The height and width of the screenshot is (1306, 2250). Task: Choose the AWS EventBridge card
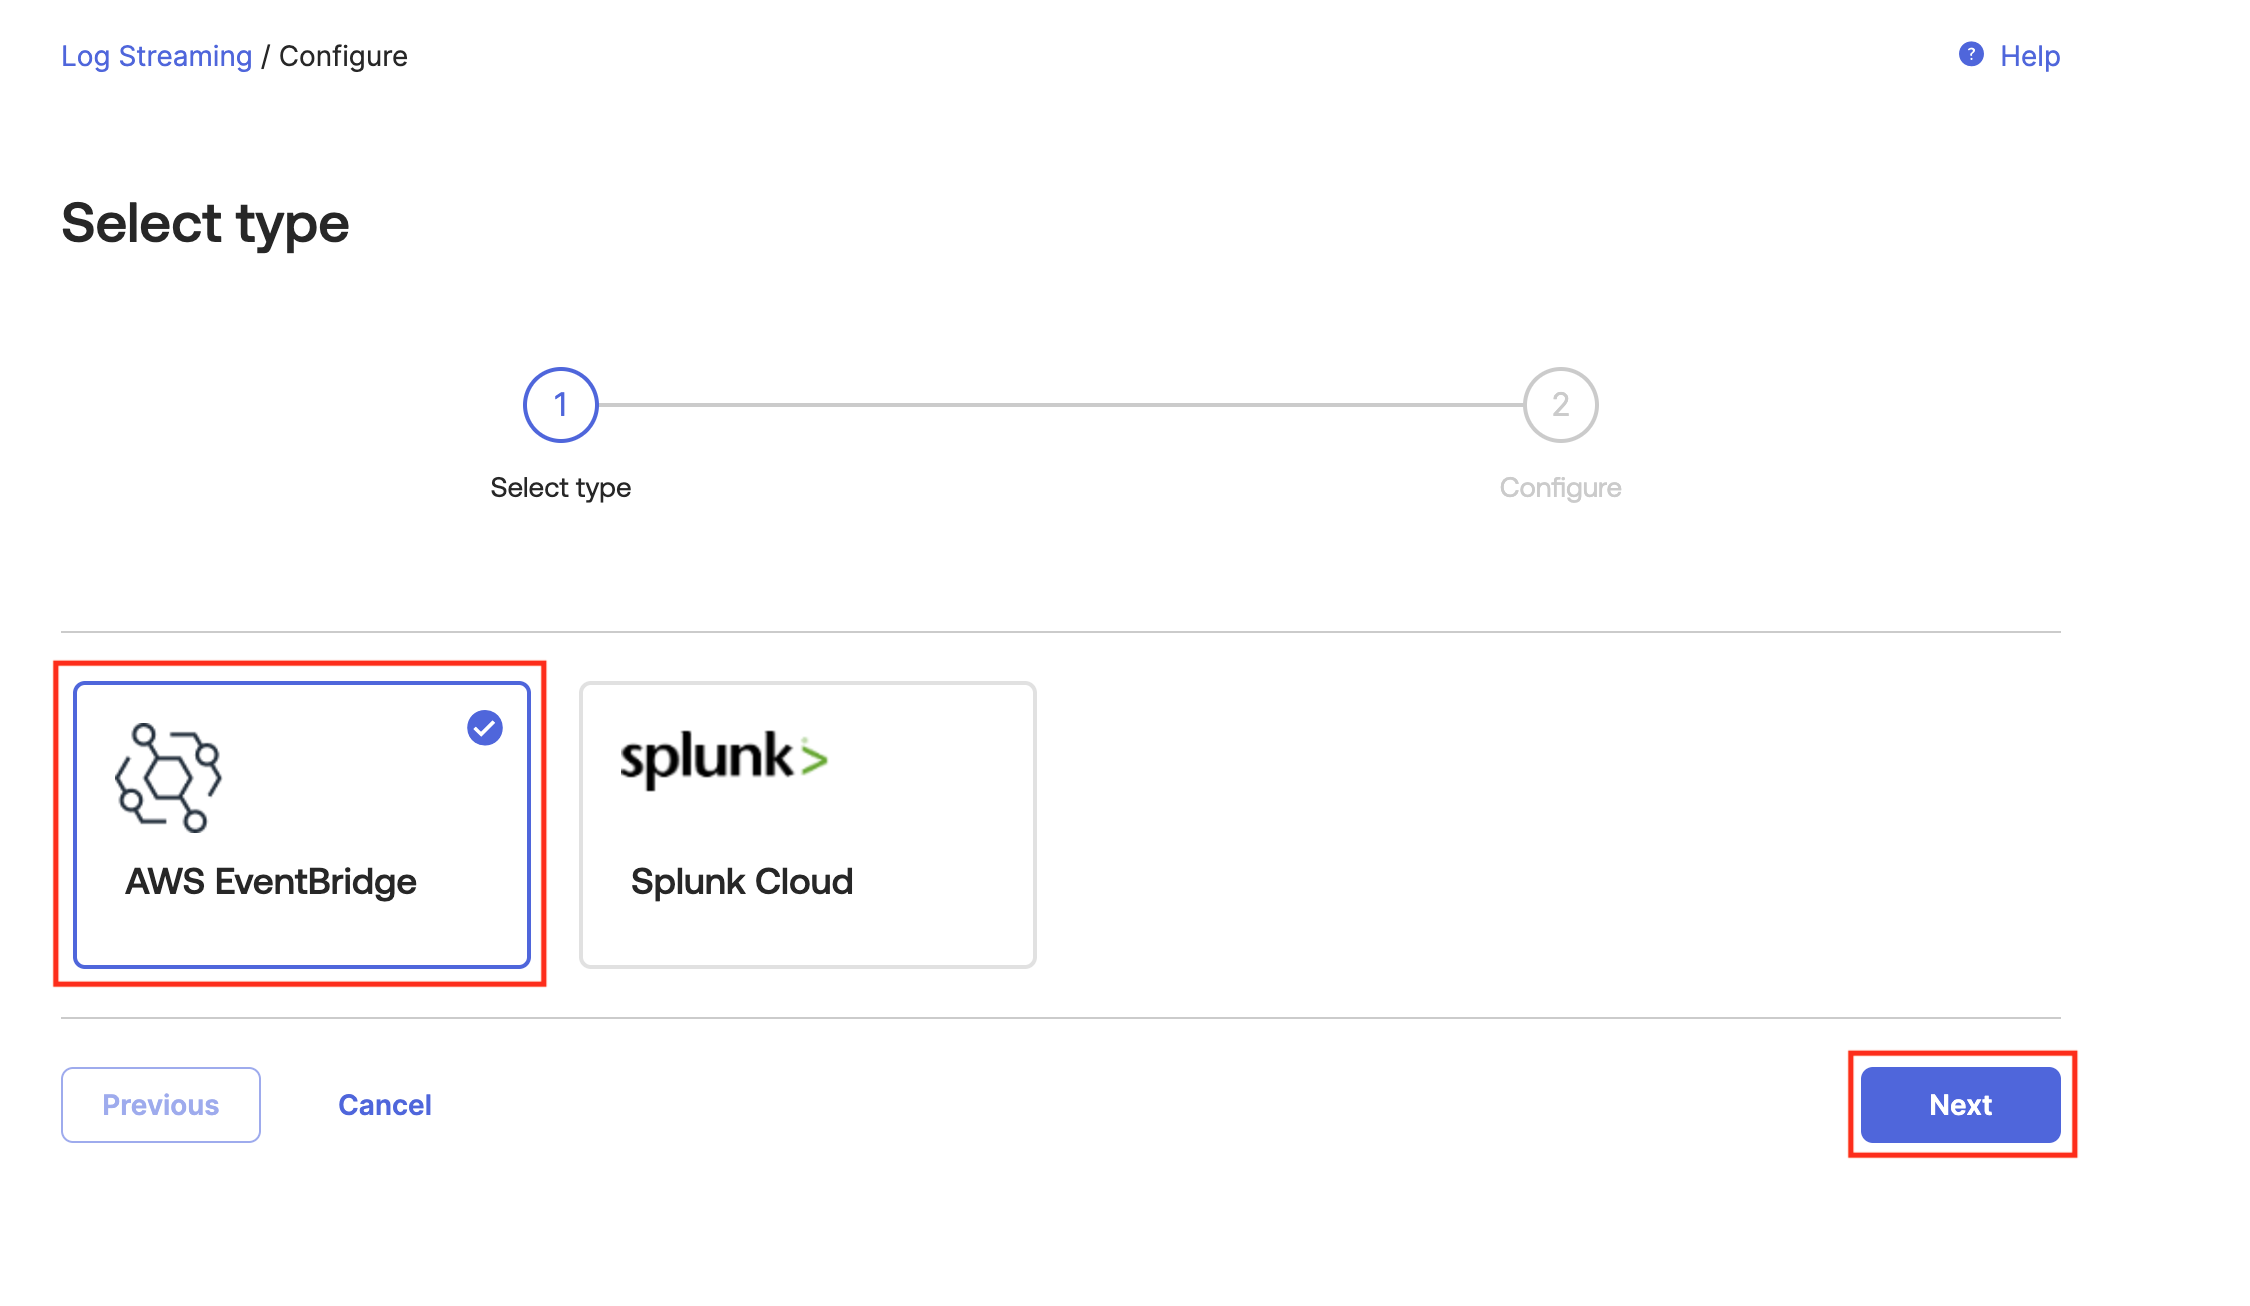click(x=302, y=825)
